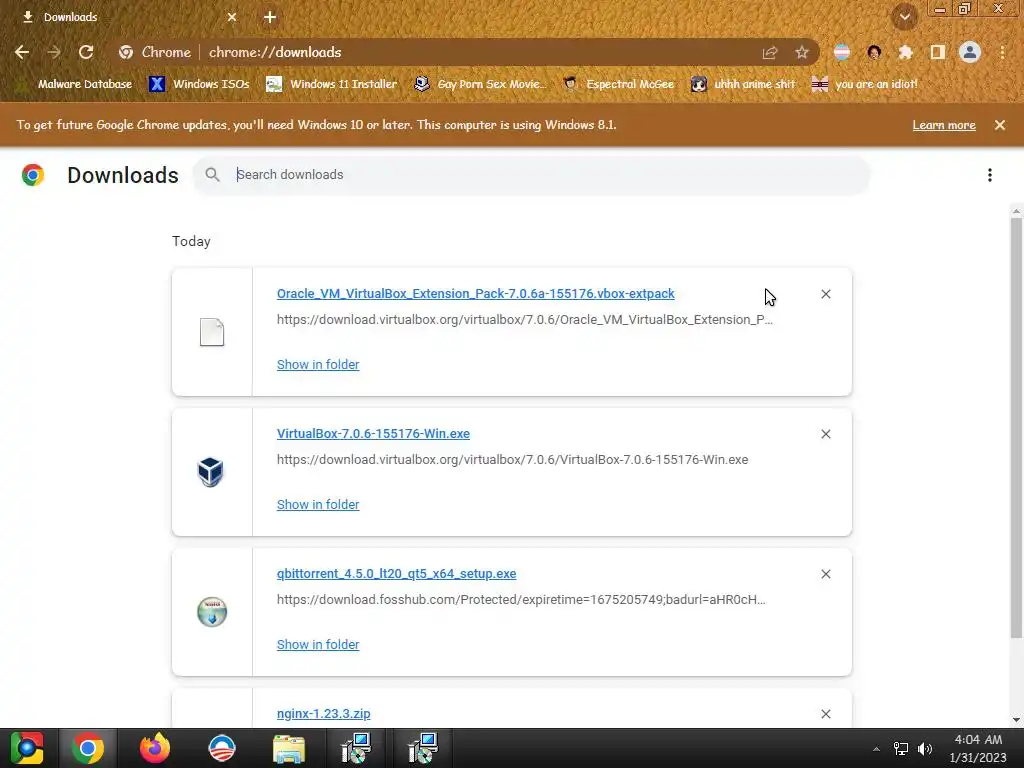Click the second installer icon in taskbar

tap(423, 748)
